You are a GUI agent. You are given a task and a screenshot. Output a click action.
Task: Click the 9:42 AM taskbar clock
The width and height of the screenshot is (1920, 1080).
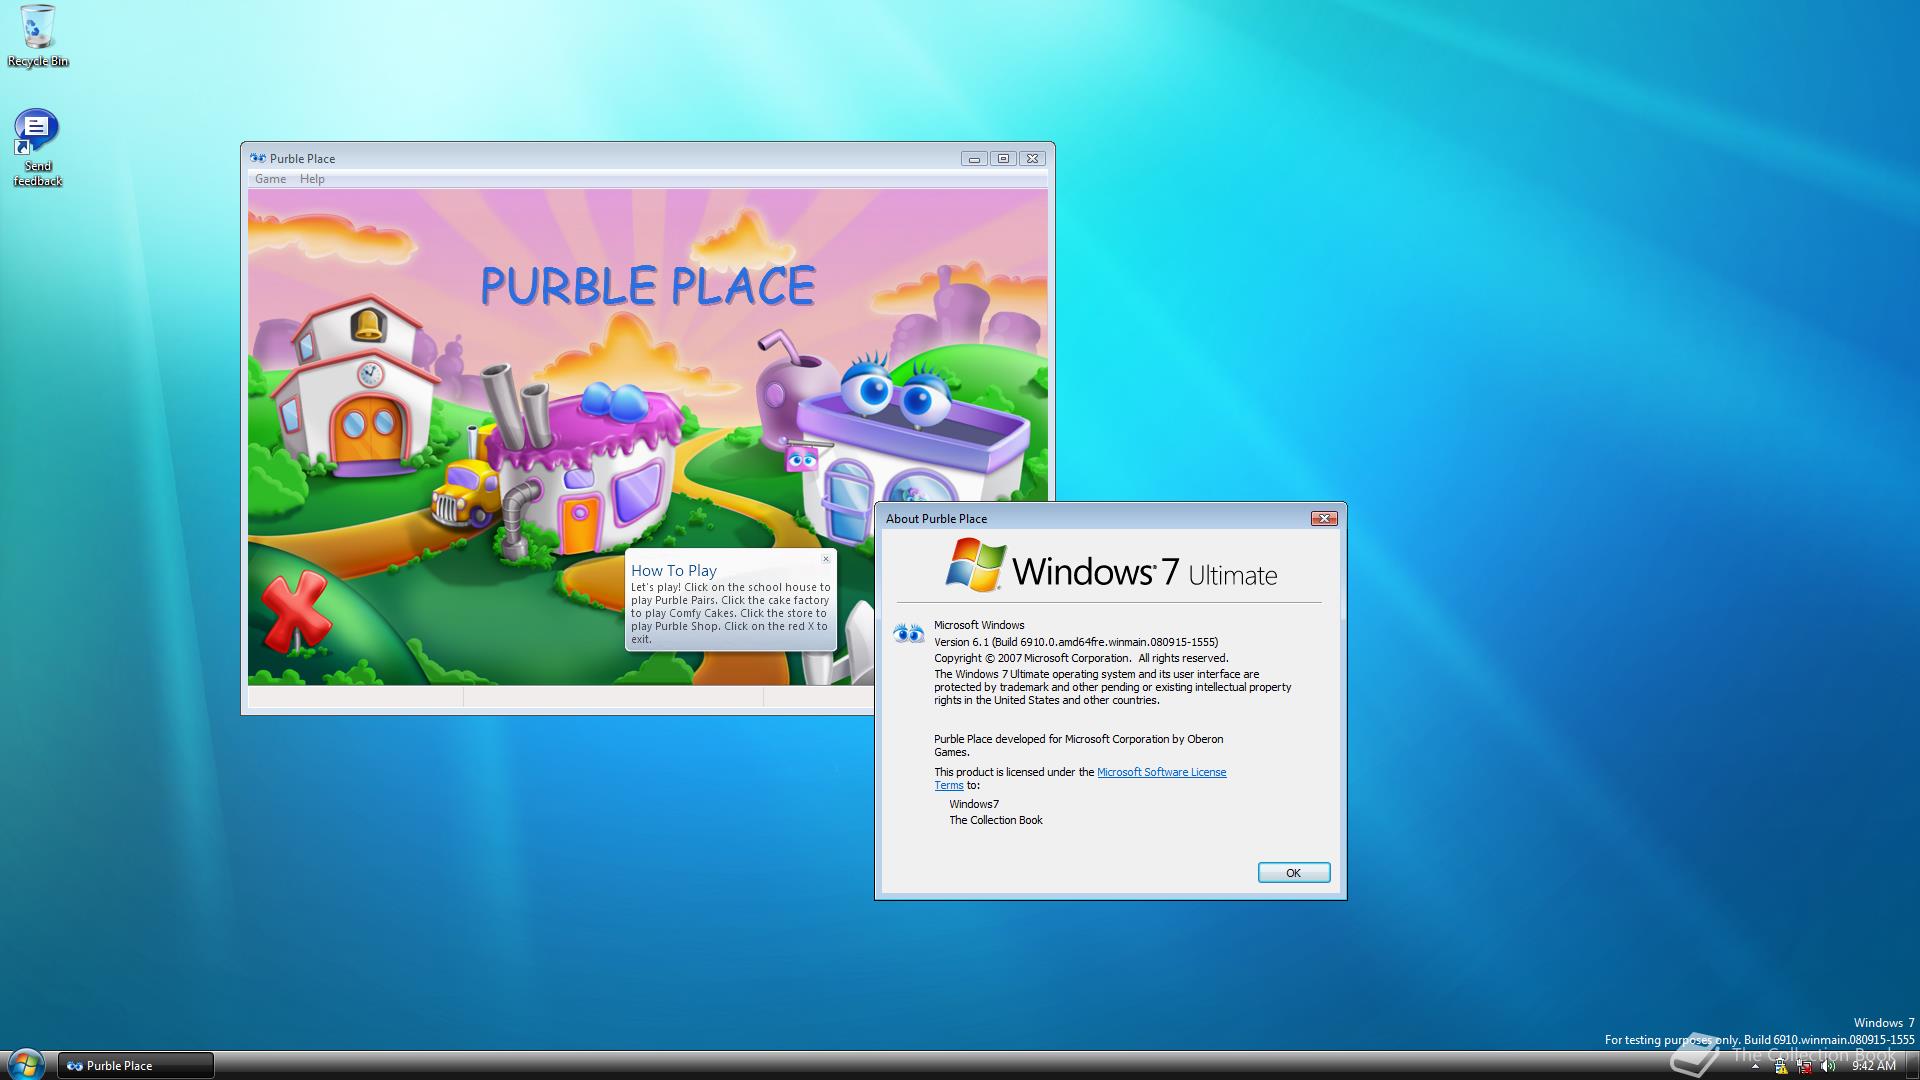(1873, 1067)
